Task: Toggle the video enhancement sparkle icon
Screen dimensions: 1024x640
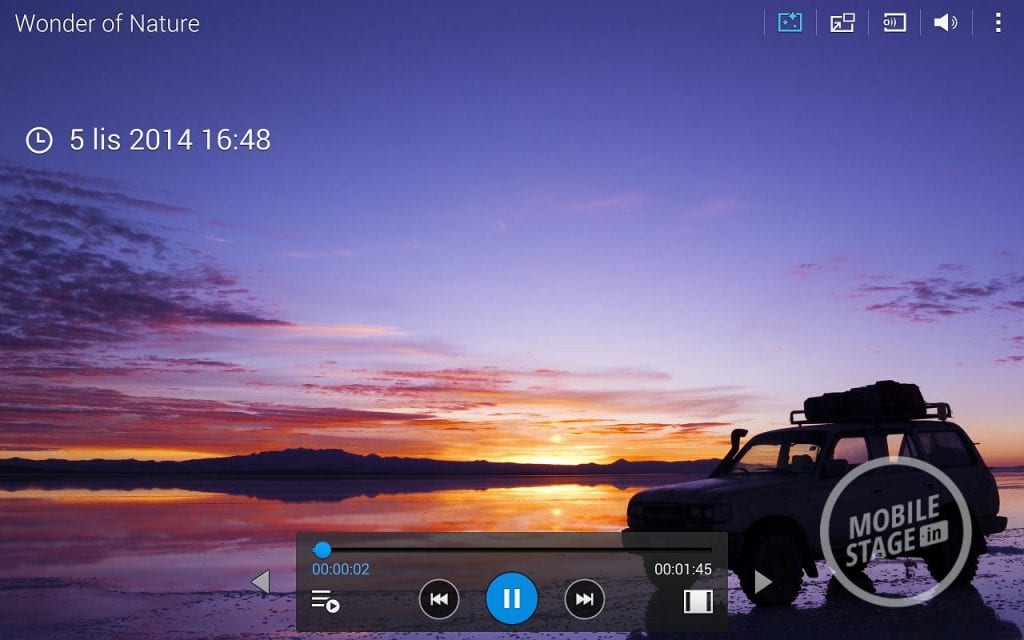Action: click(x=790, y=22)
